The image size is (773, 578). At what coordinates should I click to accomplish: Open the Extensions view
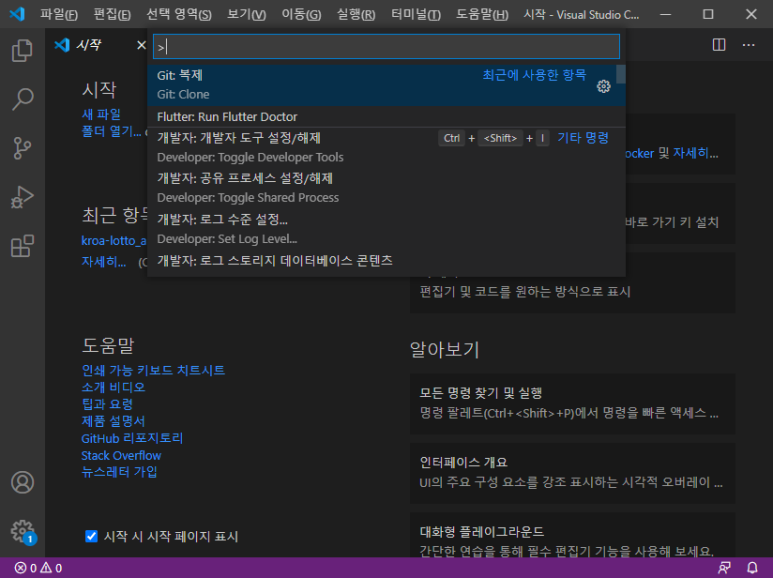point(22,246)
